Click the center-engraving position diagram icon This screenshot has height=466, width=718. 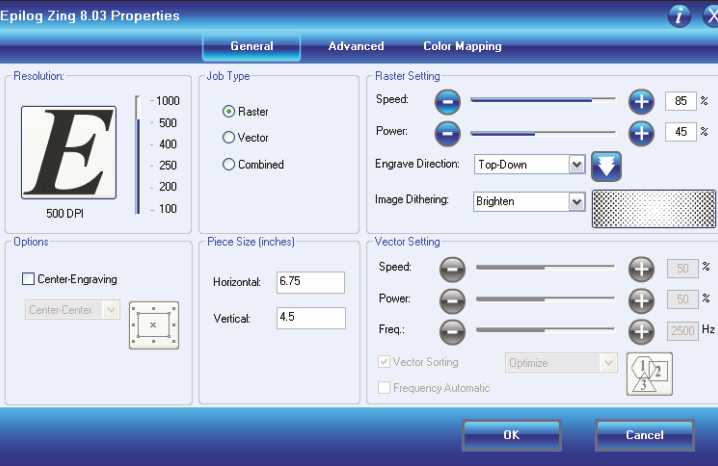[x=154, y=325]
